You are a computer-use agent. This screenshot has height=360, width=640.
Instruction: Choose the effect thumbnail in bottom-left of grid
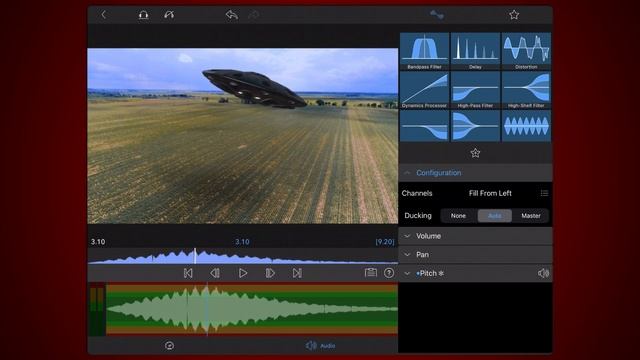424,126
